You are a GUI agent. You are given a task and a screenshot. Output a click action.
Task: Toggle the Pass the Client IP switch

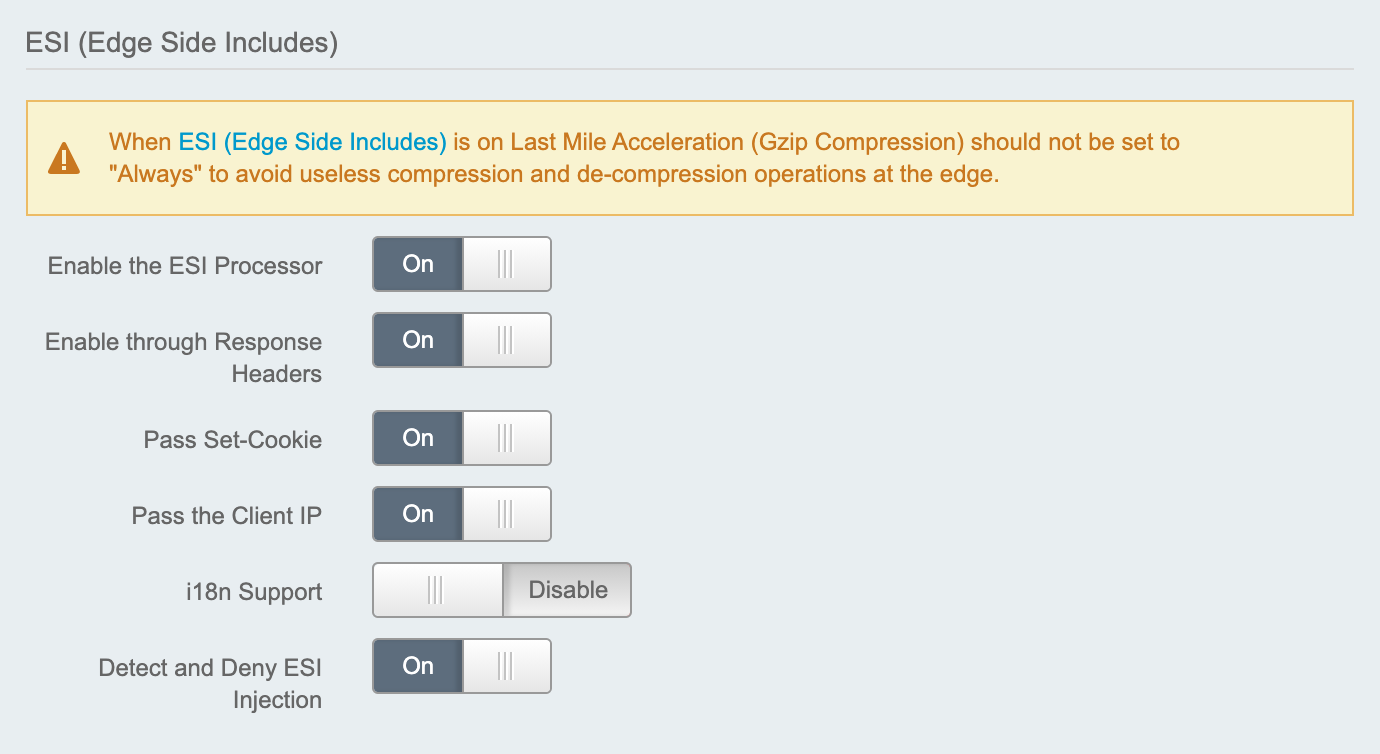(462, 514)
